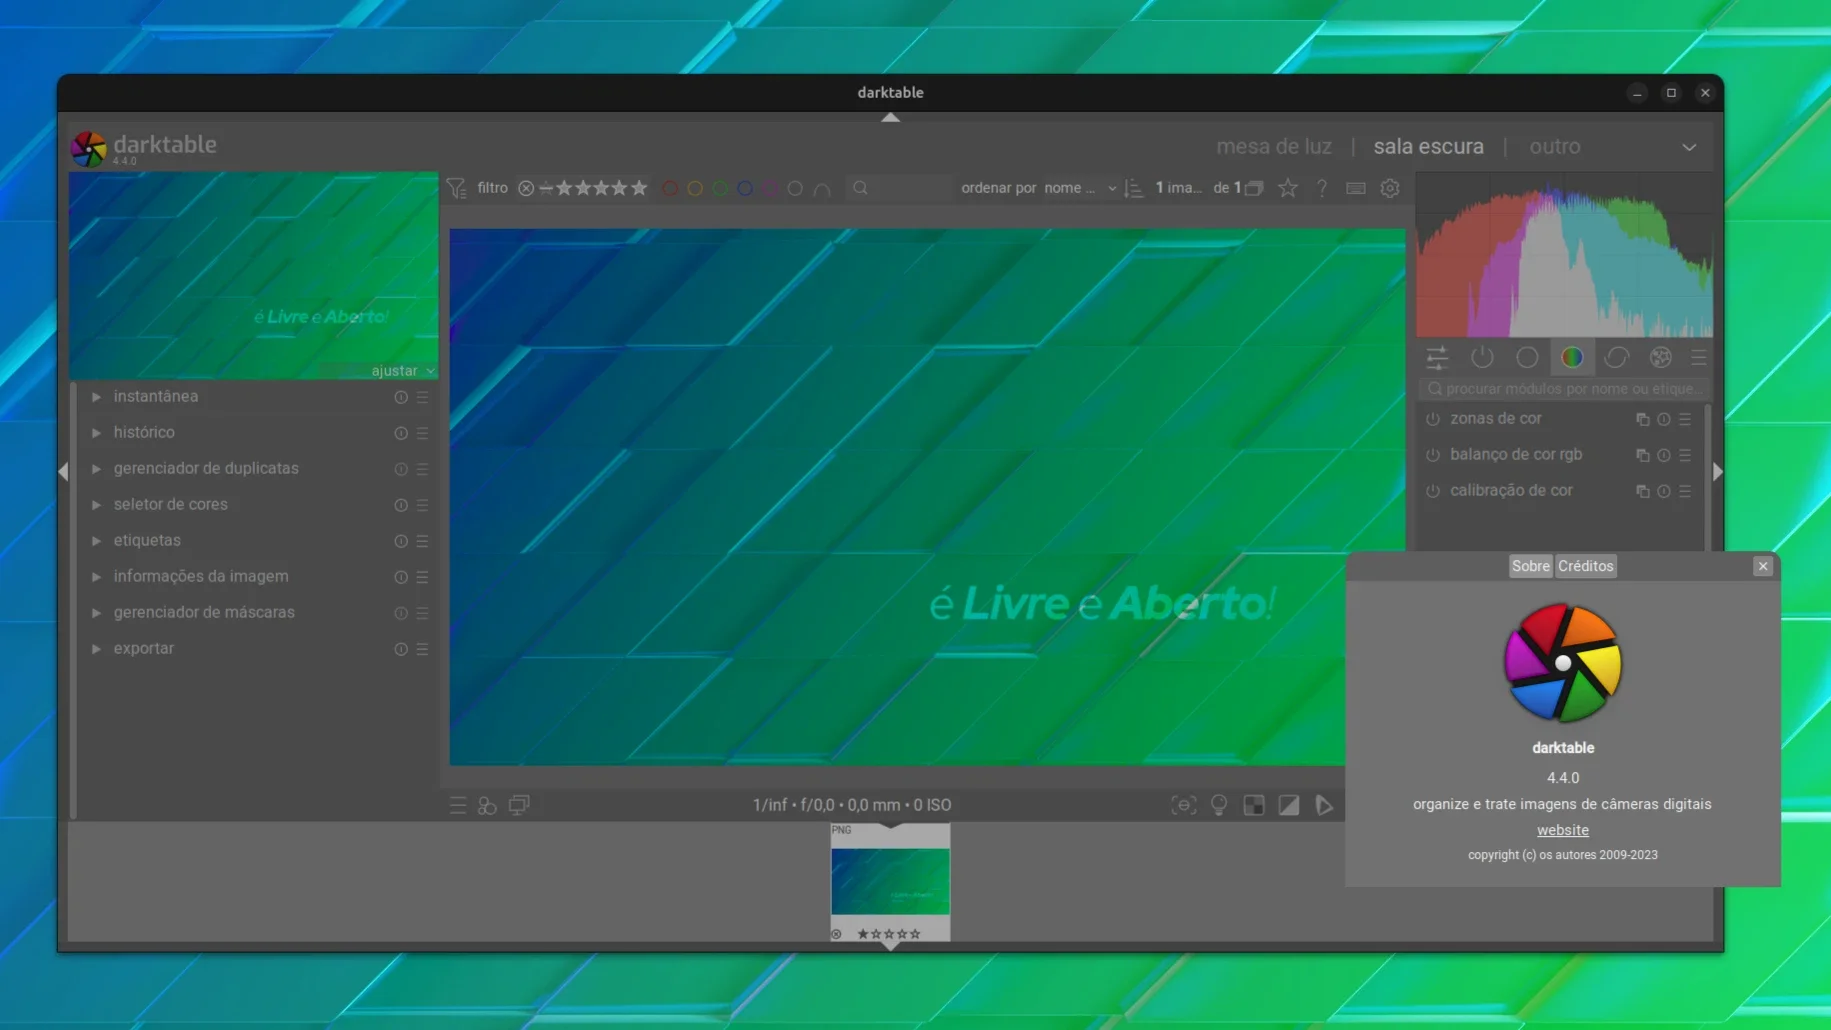Toggle the lightbulb color assessment icon
The height and width of the screenshot is (1030, 1831).
click(x=1218, y=805)
